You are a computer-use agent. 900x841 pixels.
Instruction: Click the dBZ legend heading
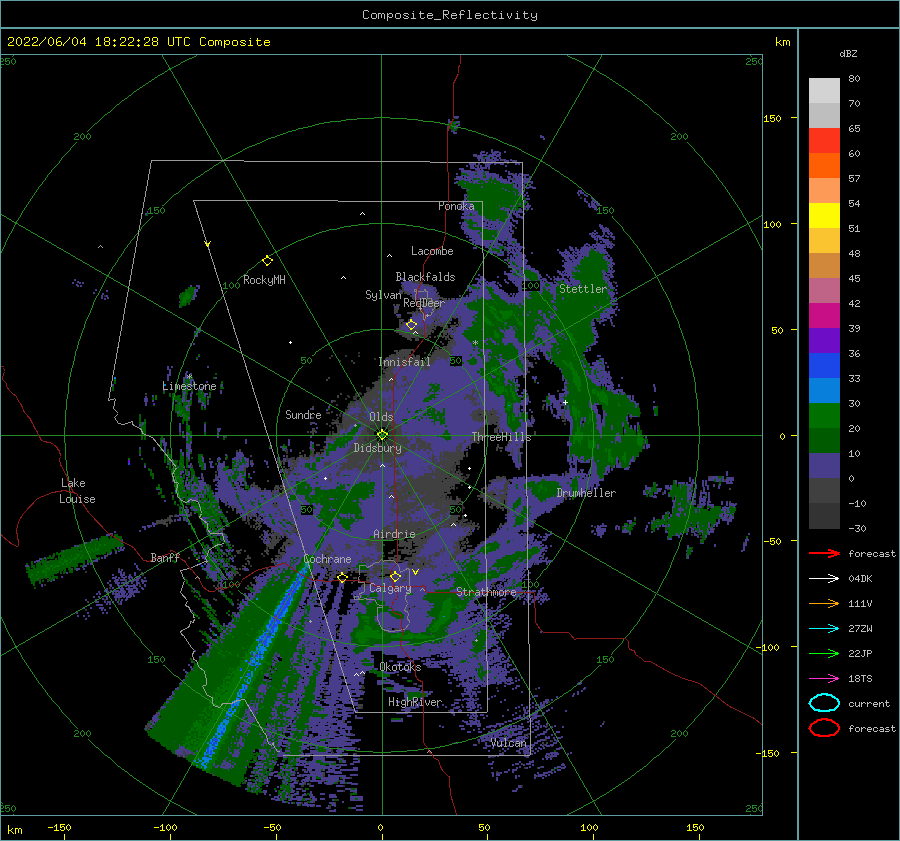pos(848,53)
